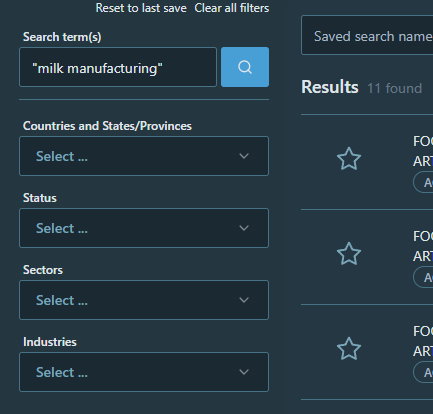This screenshot has height=414, width=433.
Task: Click the blue magnifier search button
Action: (245, 67)
